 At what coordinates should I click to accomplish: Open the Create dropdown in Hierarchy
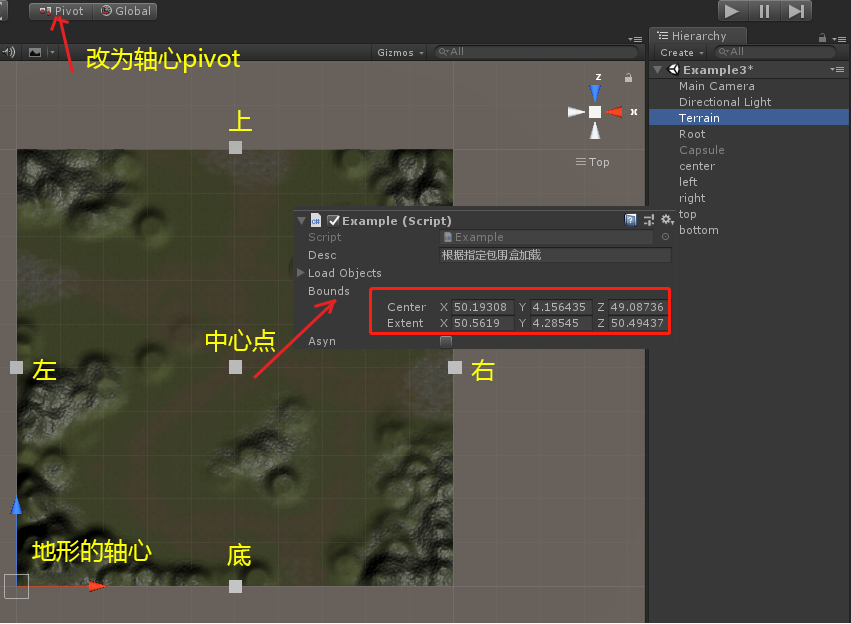(x=680, y=51)
